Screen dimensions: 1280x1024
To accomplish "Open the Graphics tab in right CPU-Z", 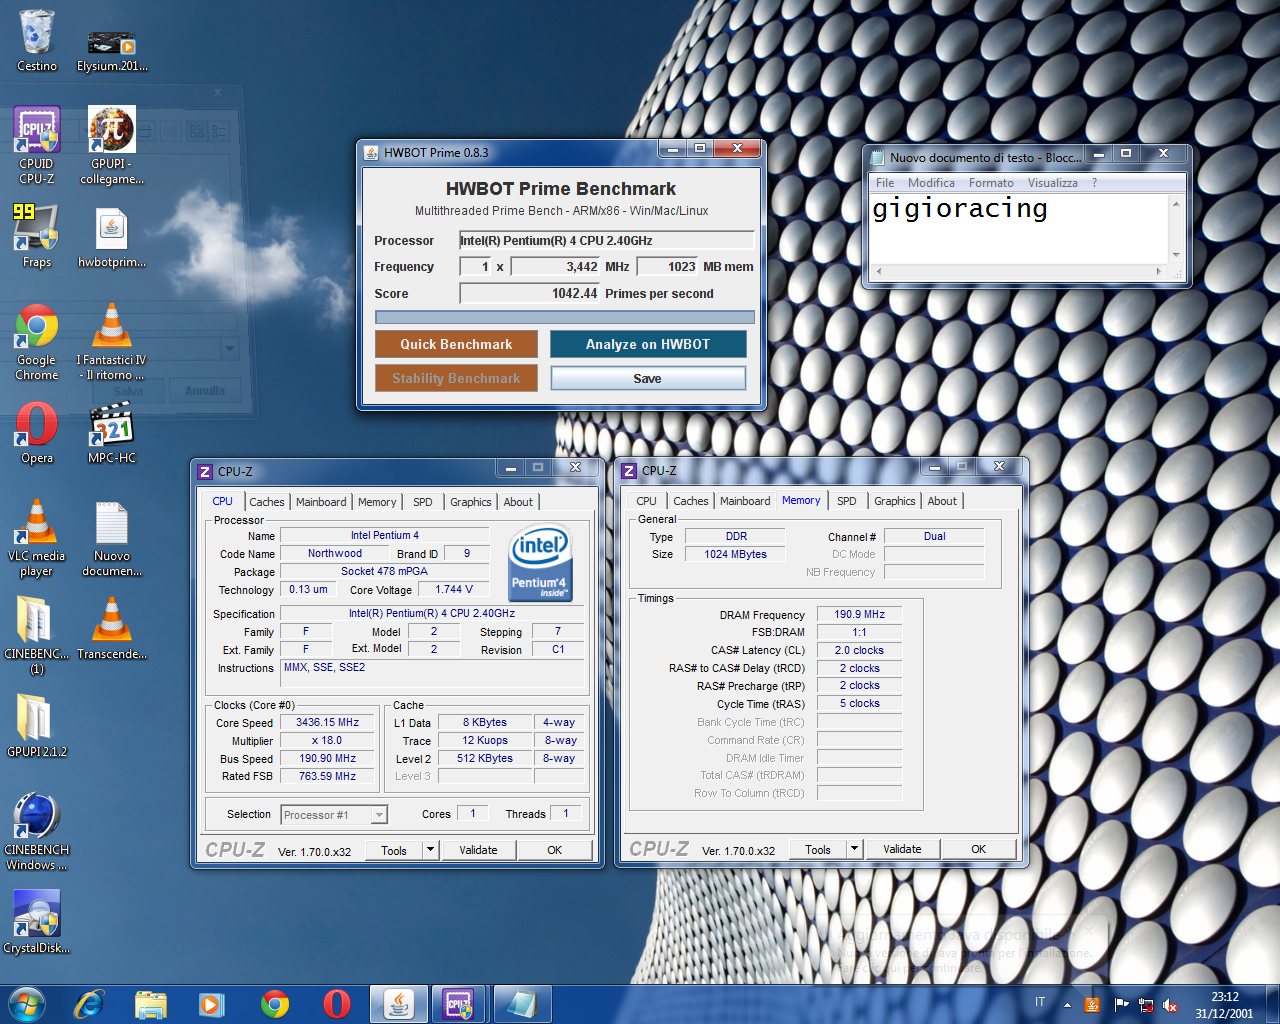I will (895, 501).
